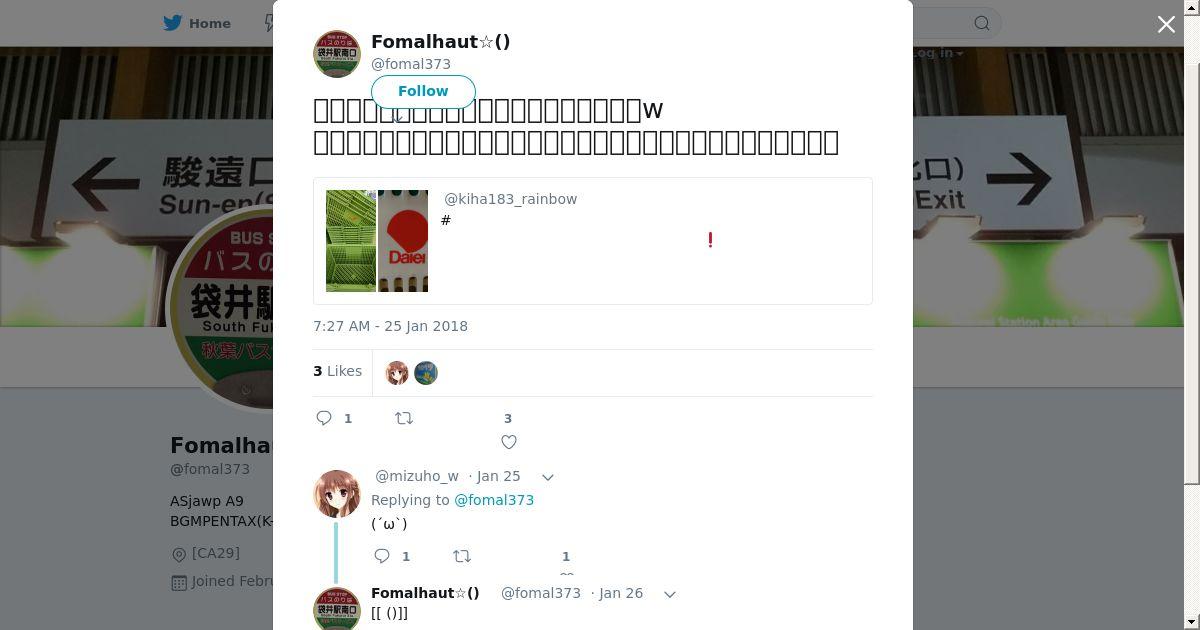The width and height of the screenshot is (1200, 630).
Task: Click reply icon on mizuho_w's reply
Action: pyautogui.click(x=382, y=556)
